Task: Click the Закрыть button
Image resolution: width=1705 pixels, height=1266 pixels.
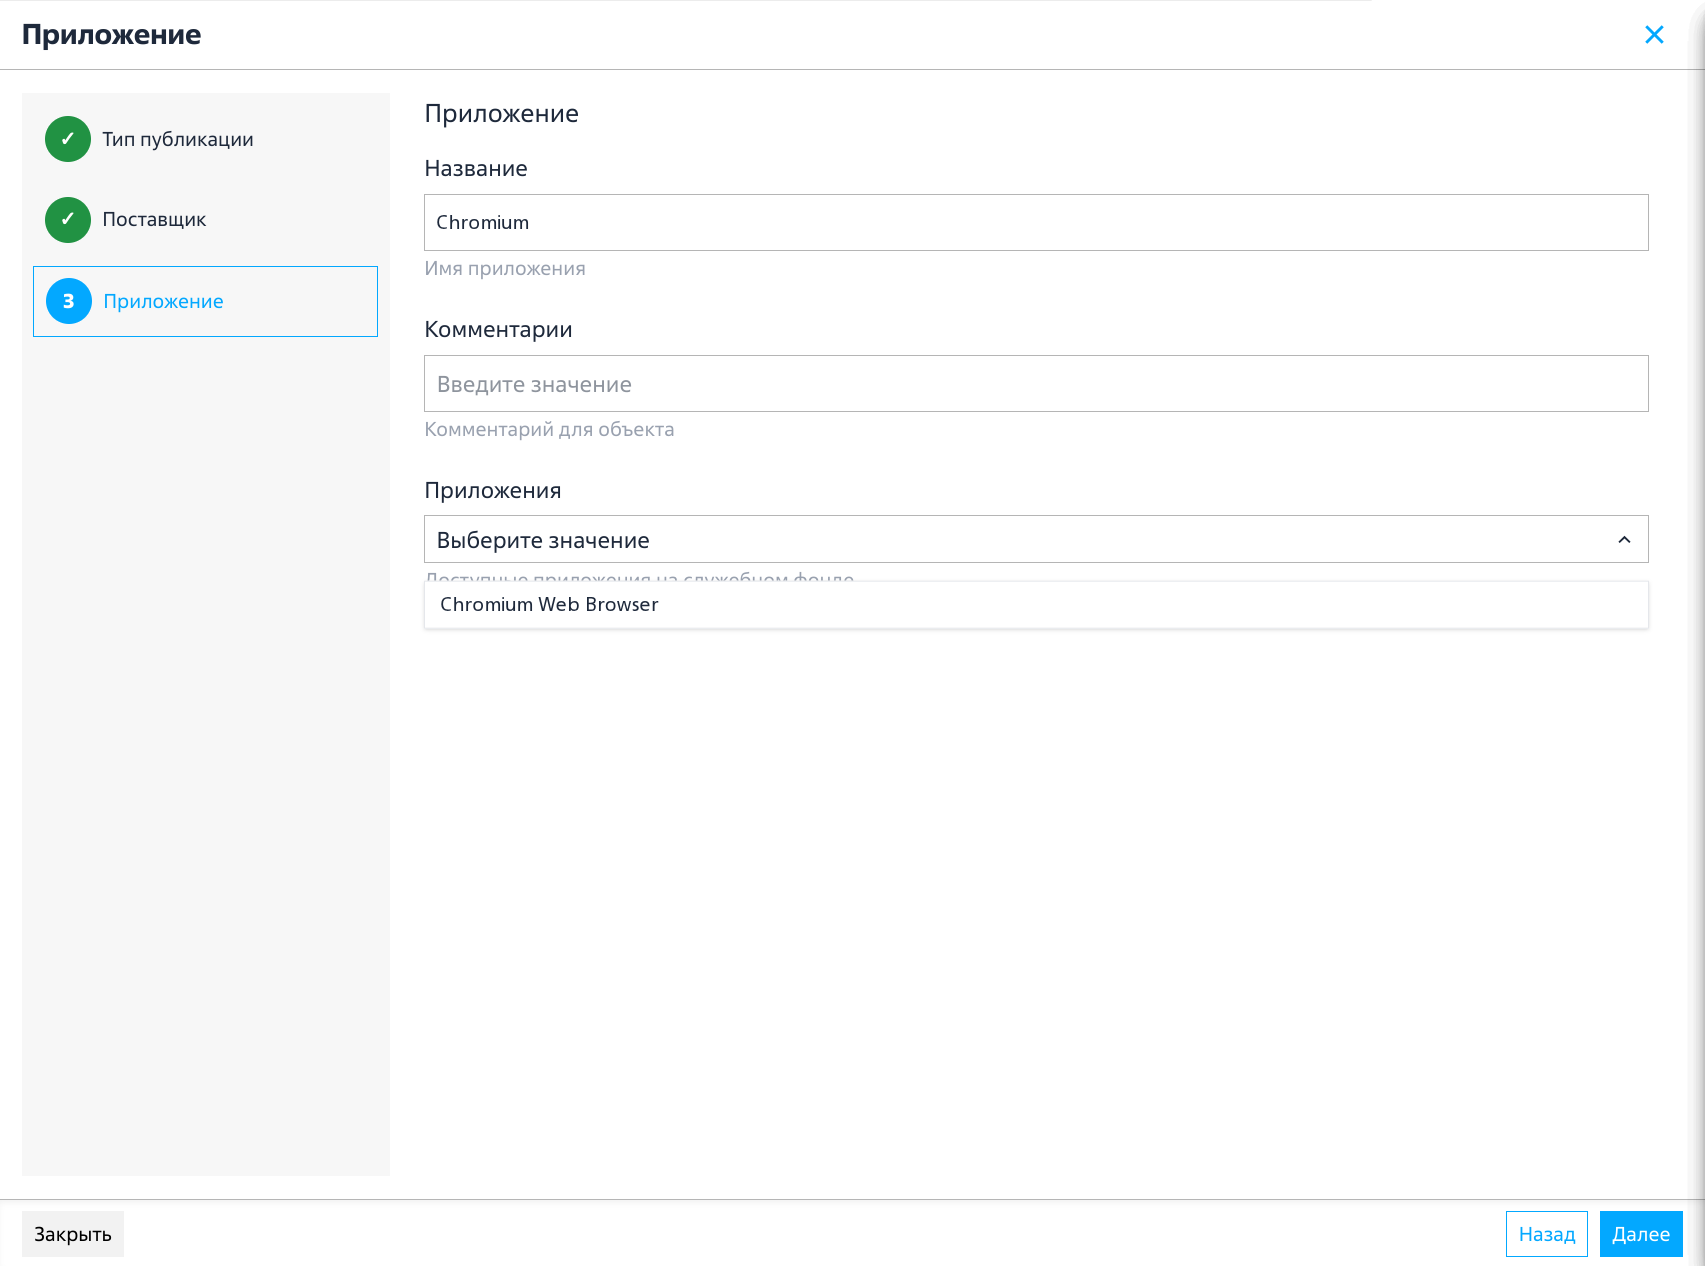Action: click(x=73, y=1234)
